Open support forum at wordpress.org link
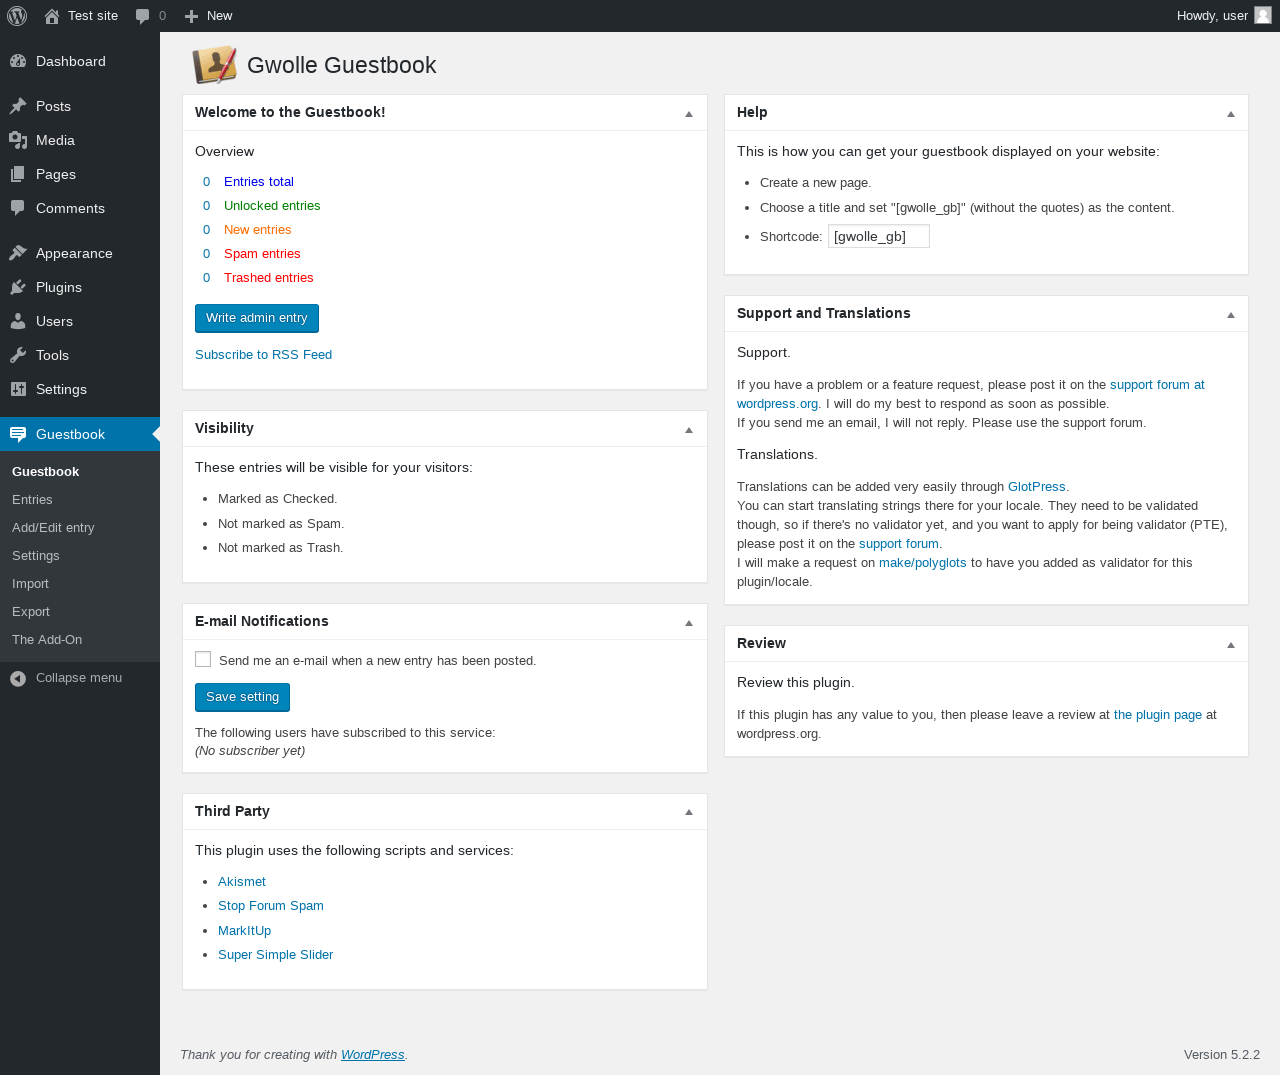 coord(1157,385)
